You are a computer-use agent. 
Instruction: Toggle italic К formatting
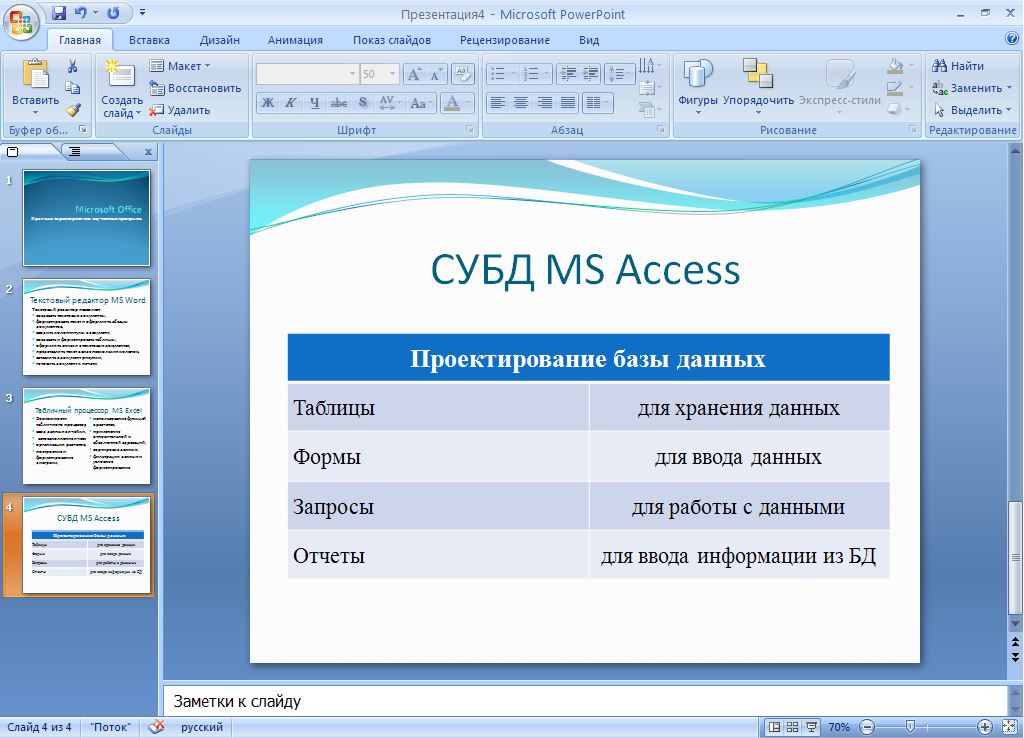291,103
